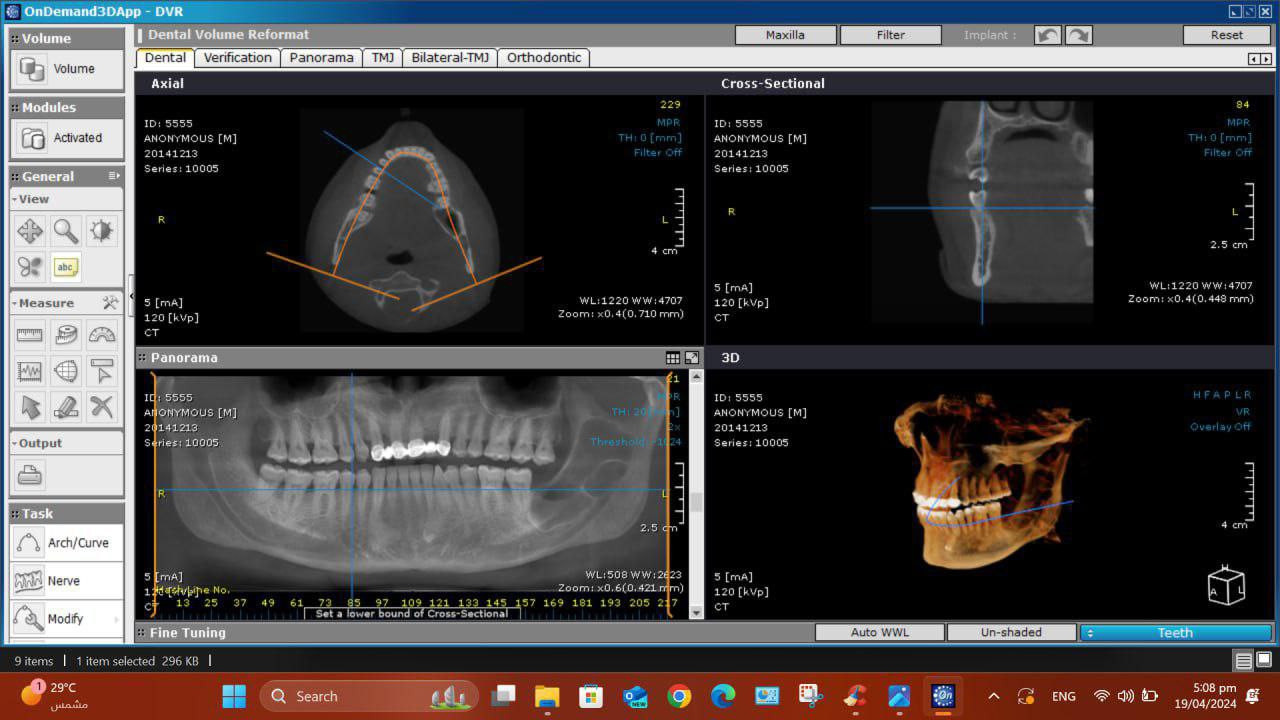Click the Print icon under Output

pos(30,476)
